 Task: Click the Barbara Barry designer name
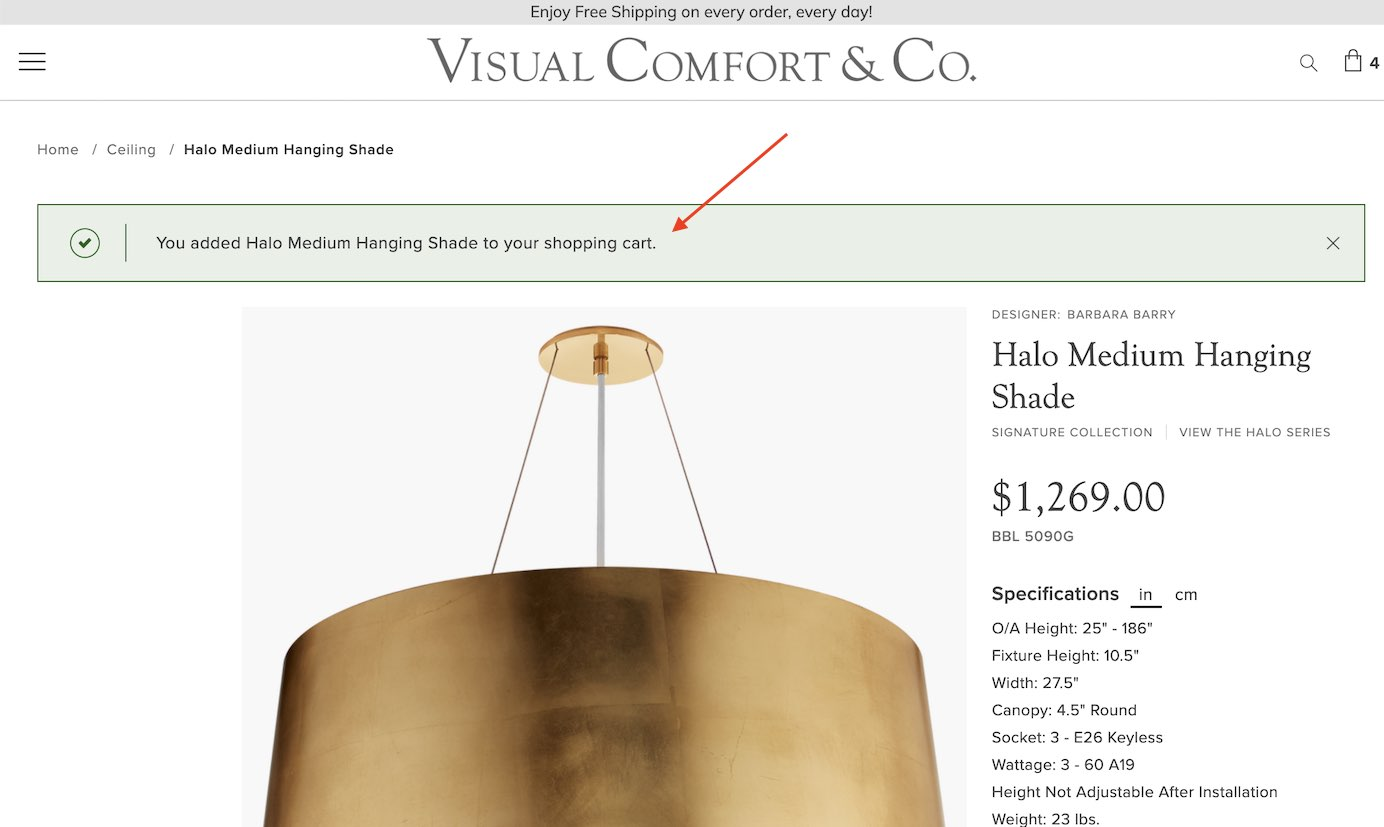pos(1121,314)
